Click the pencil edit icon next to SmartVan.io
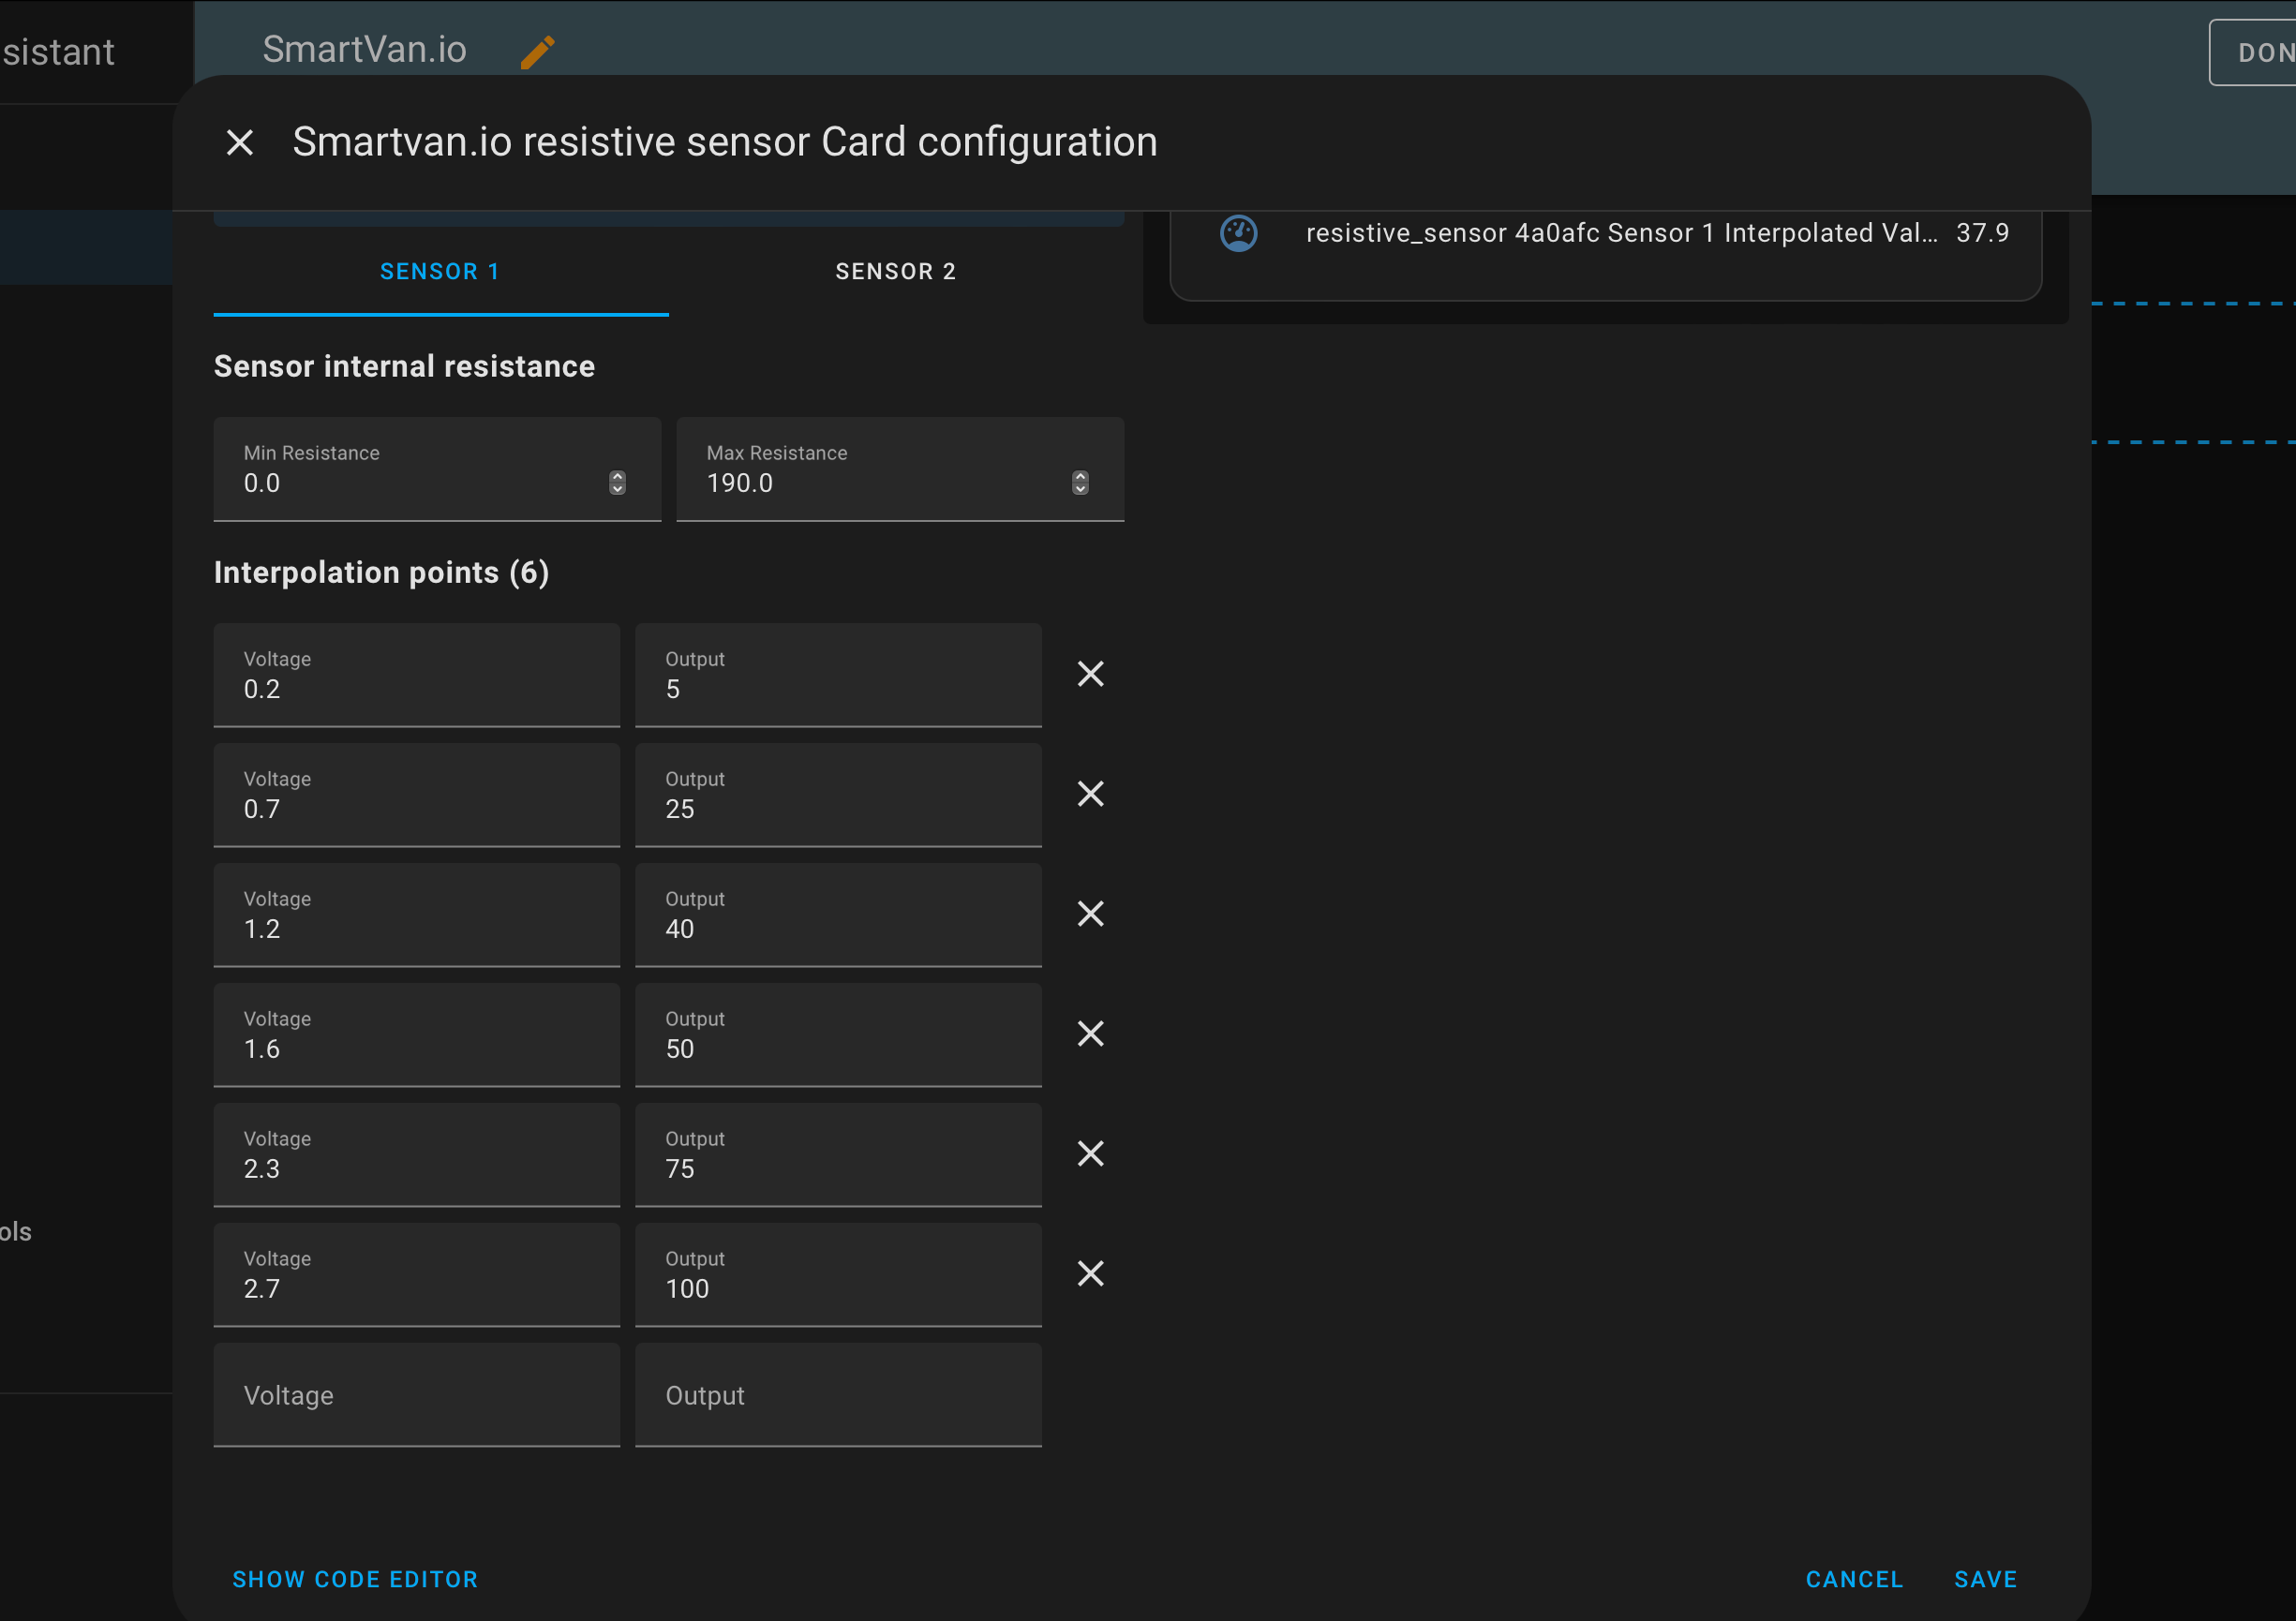The image size is (2296, 1621). (x=537, y=52)
